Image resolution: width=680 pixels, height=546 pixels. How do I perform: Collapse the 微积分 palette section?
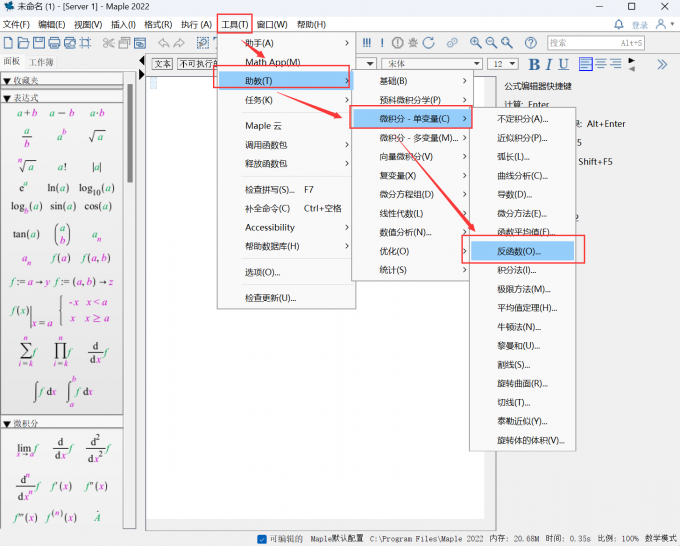(x=8, y=424)
